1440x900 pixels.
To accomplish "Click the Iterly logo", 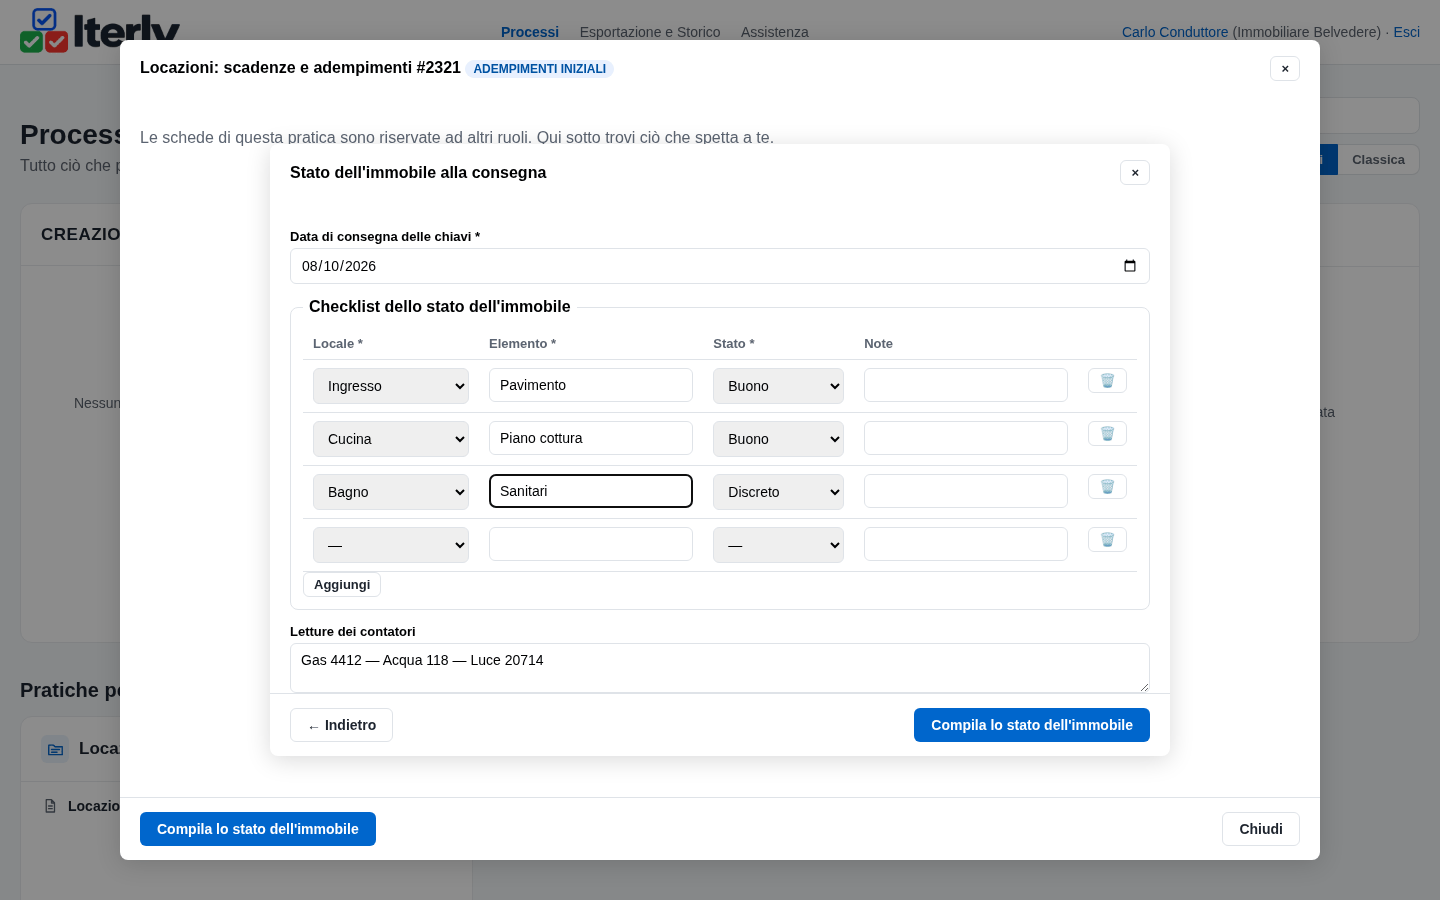I will click(x=100, y=32).
